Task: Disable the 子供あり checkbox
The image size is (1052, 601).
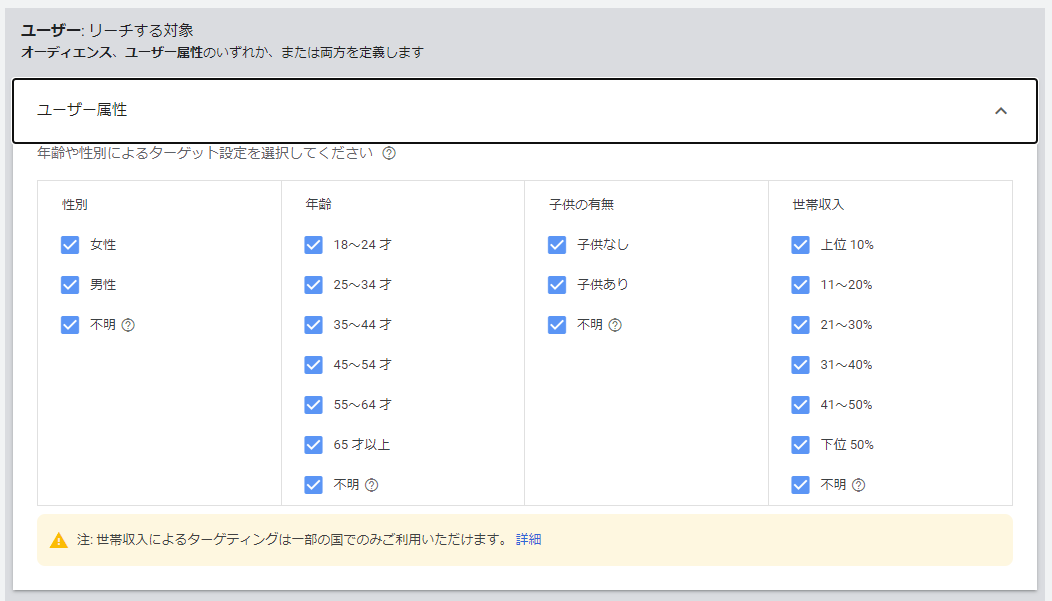Action: point(557,285)
